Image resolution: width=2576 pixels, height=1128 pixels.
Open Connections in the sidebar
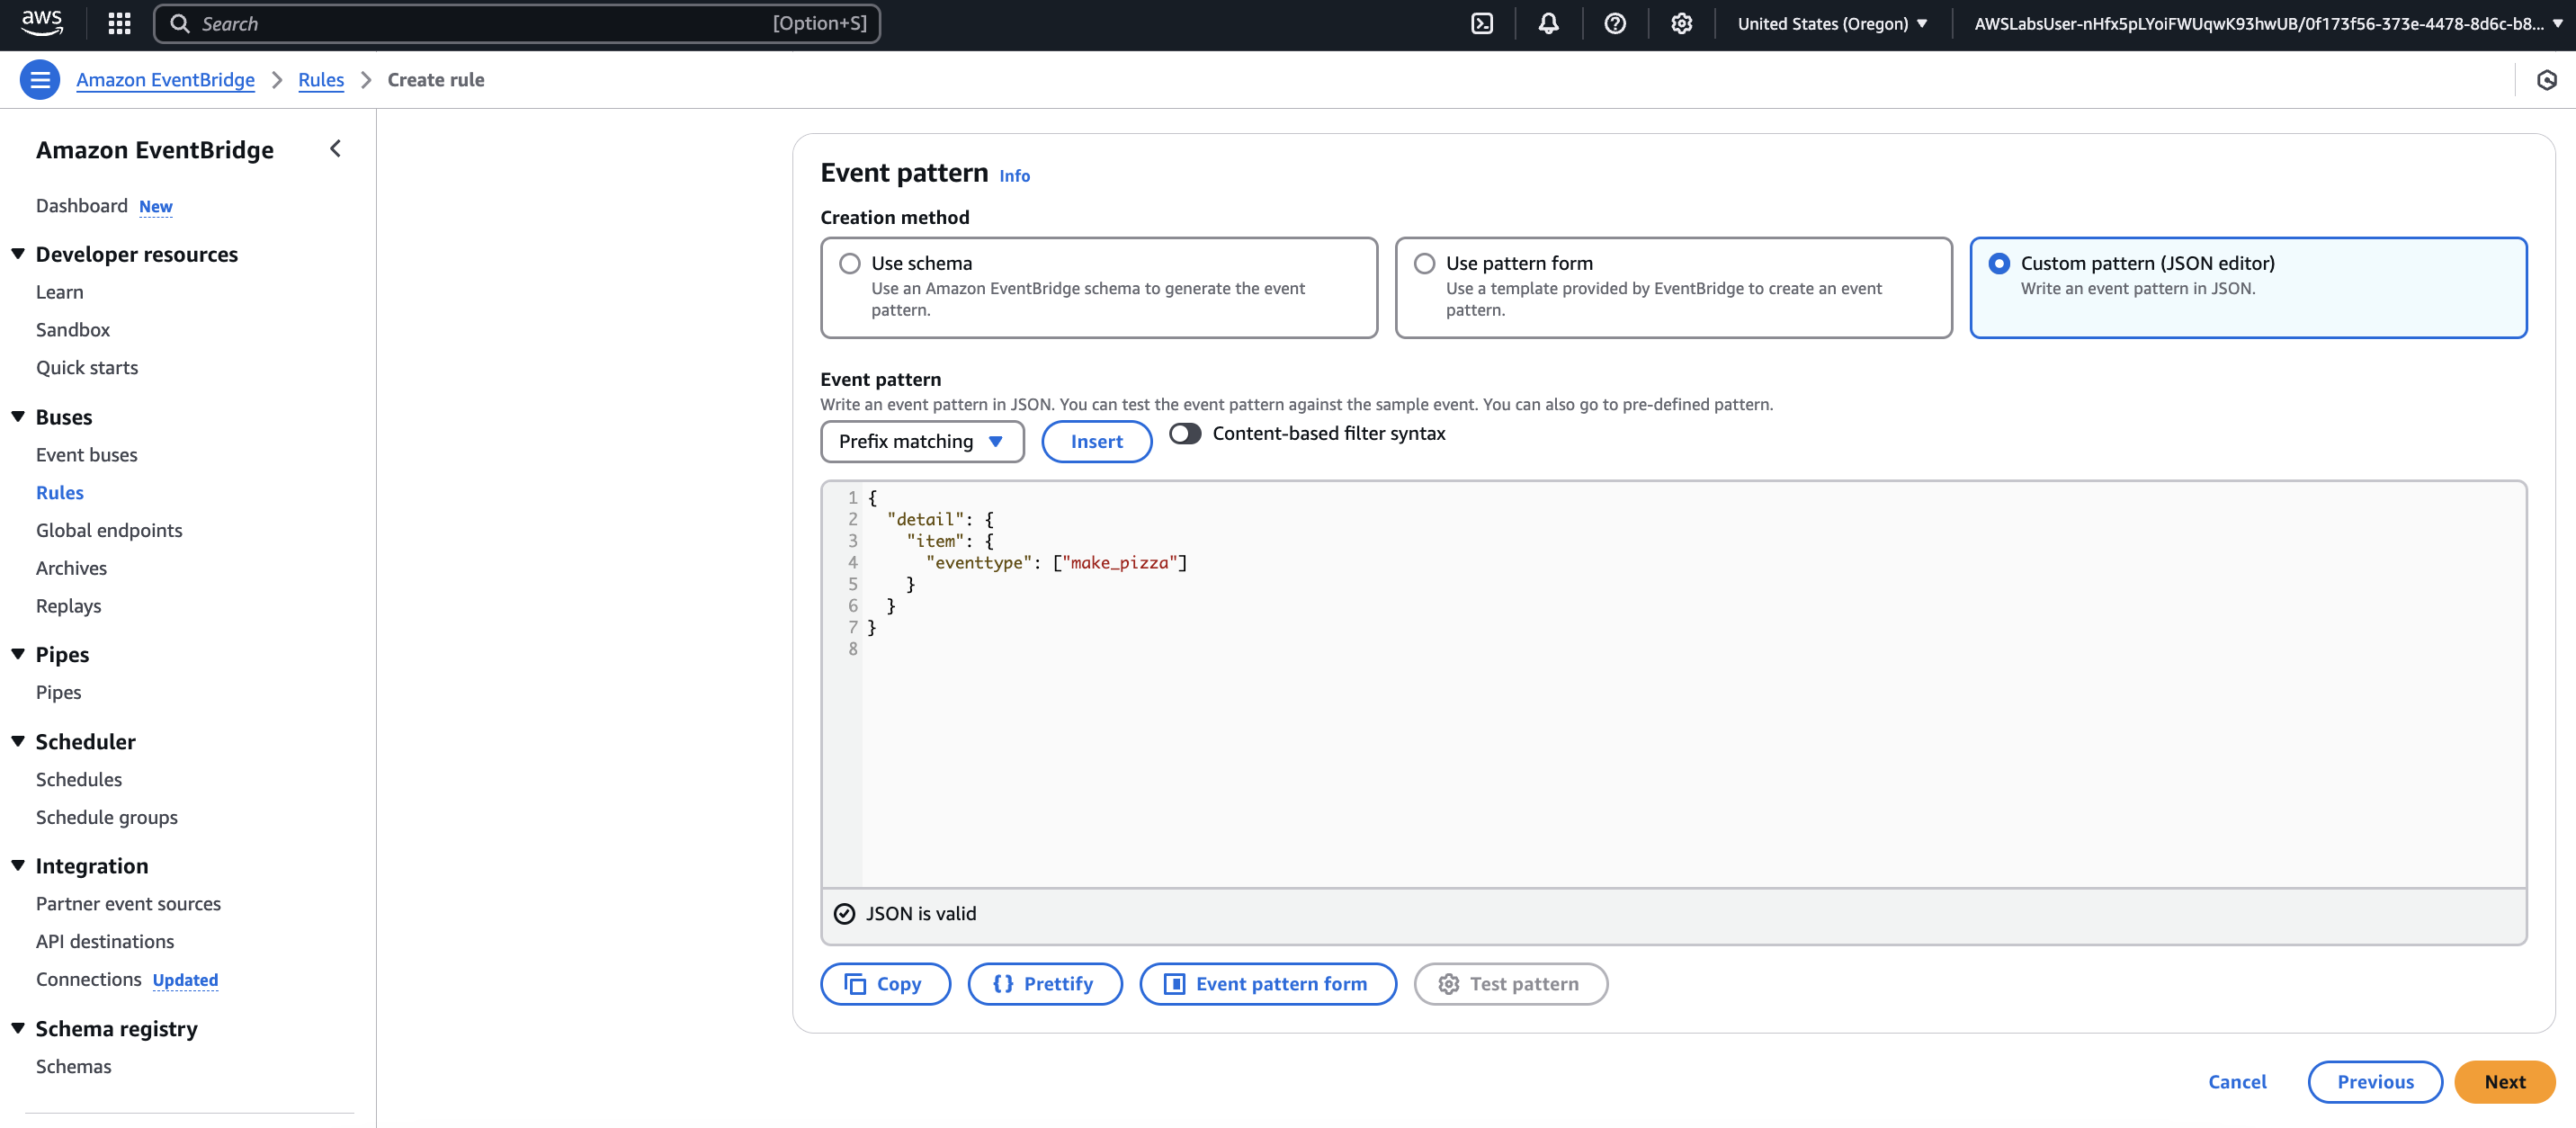89,980
